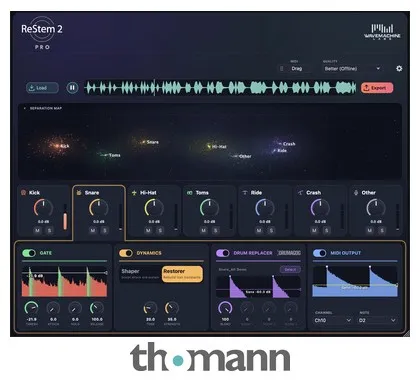
Task: Click the red Export button
Action: 377,88
